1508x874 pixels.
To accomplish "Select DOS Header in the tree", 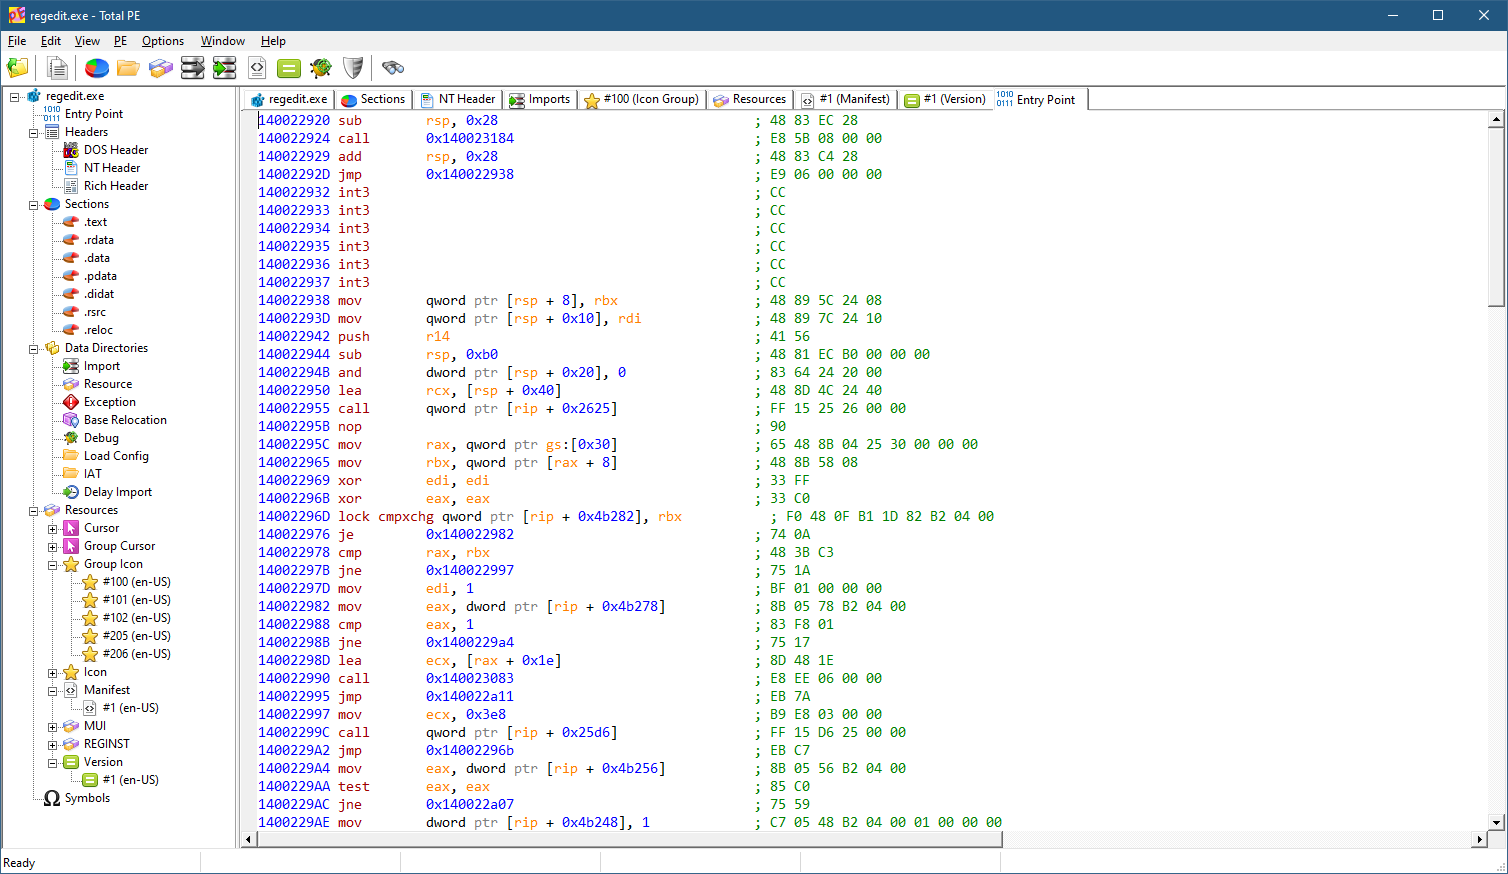I will click(116, 150).
